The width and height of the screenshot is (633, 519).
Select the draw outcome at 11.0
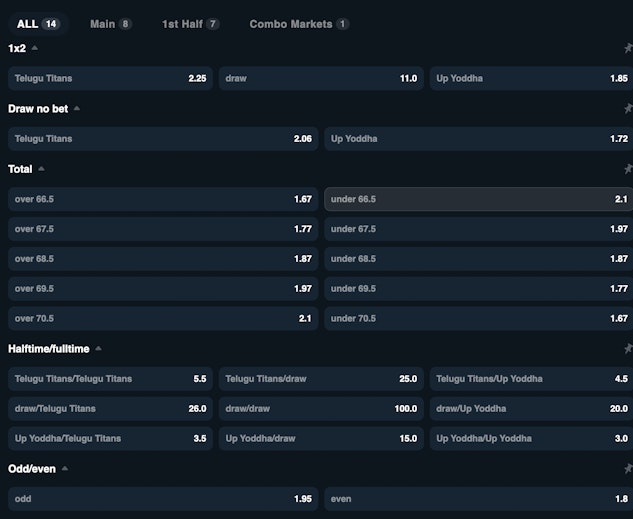coord(321,78)
